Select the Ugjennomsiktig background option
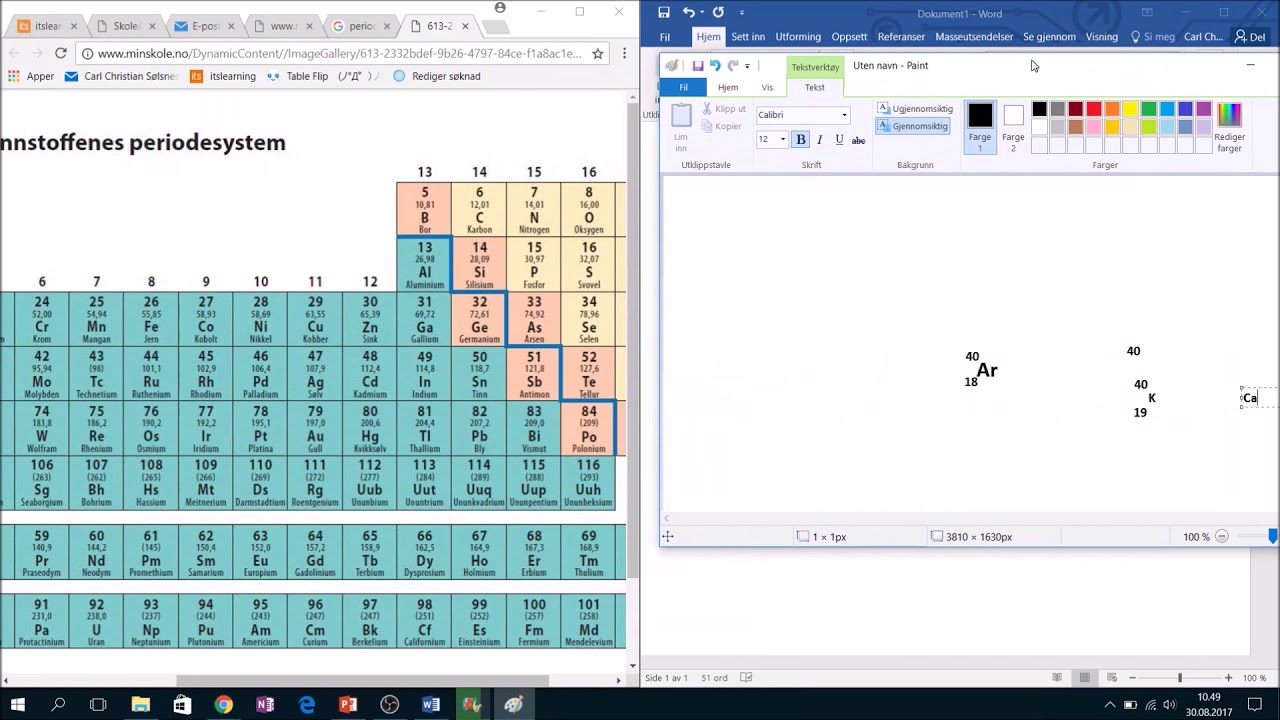This screenshot has width=1280, height=720. coord(915,108)
